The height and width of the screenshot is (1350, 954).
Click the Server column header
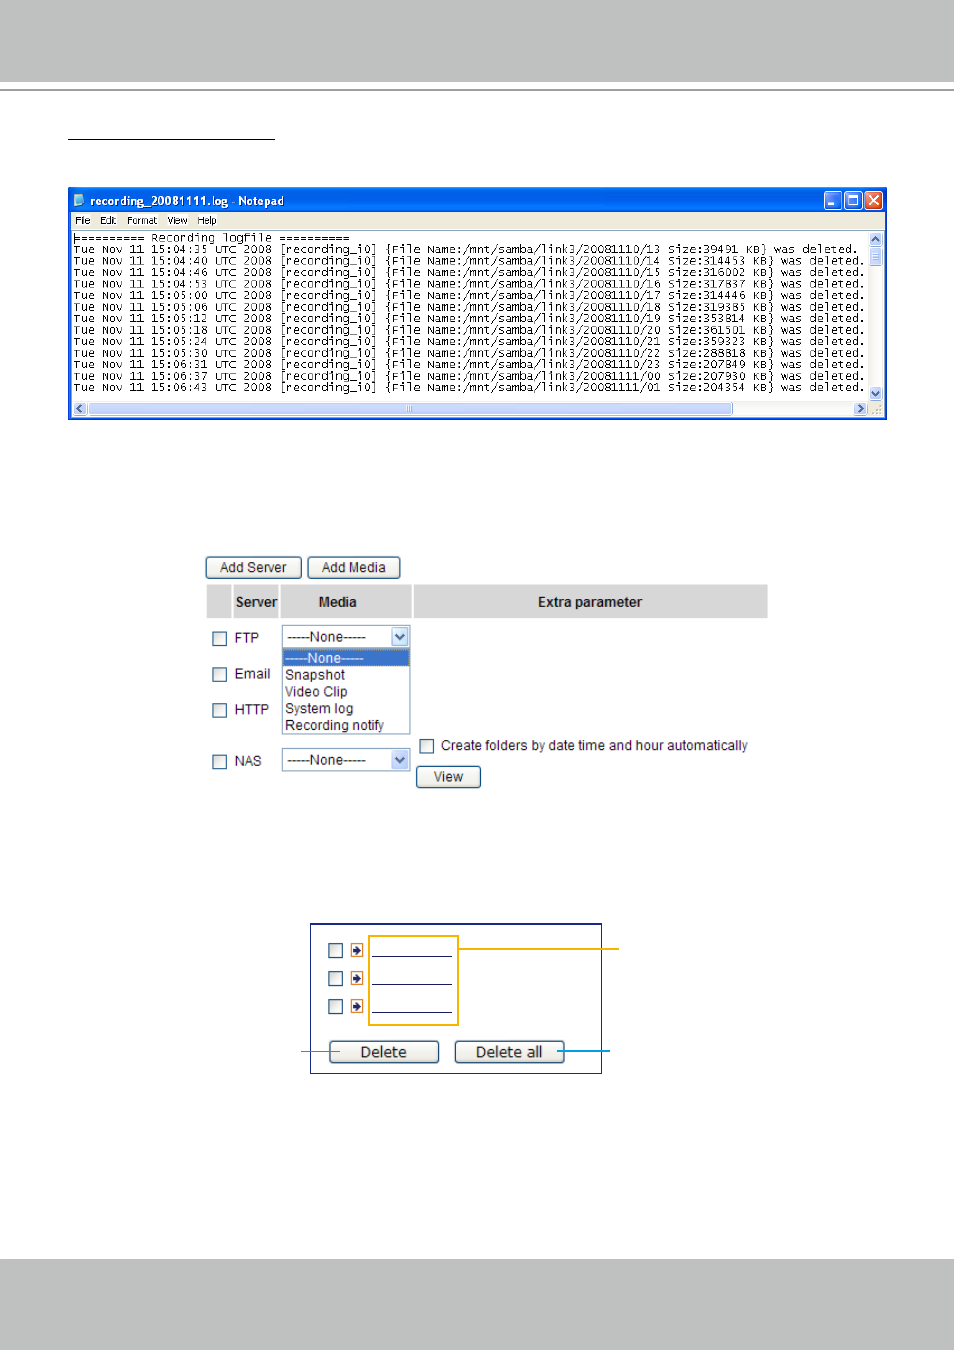click(256, 602)
